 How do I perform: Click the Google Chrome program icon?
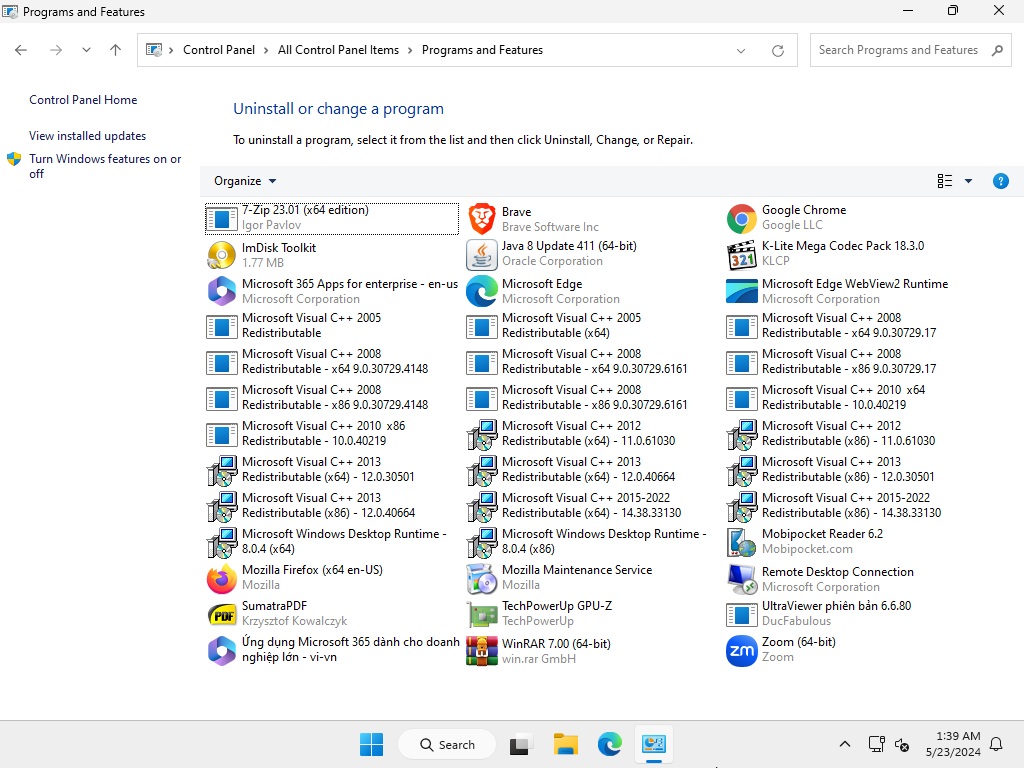point(742,219)
